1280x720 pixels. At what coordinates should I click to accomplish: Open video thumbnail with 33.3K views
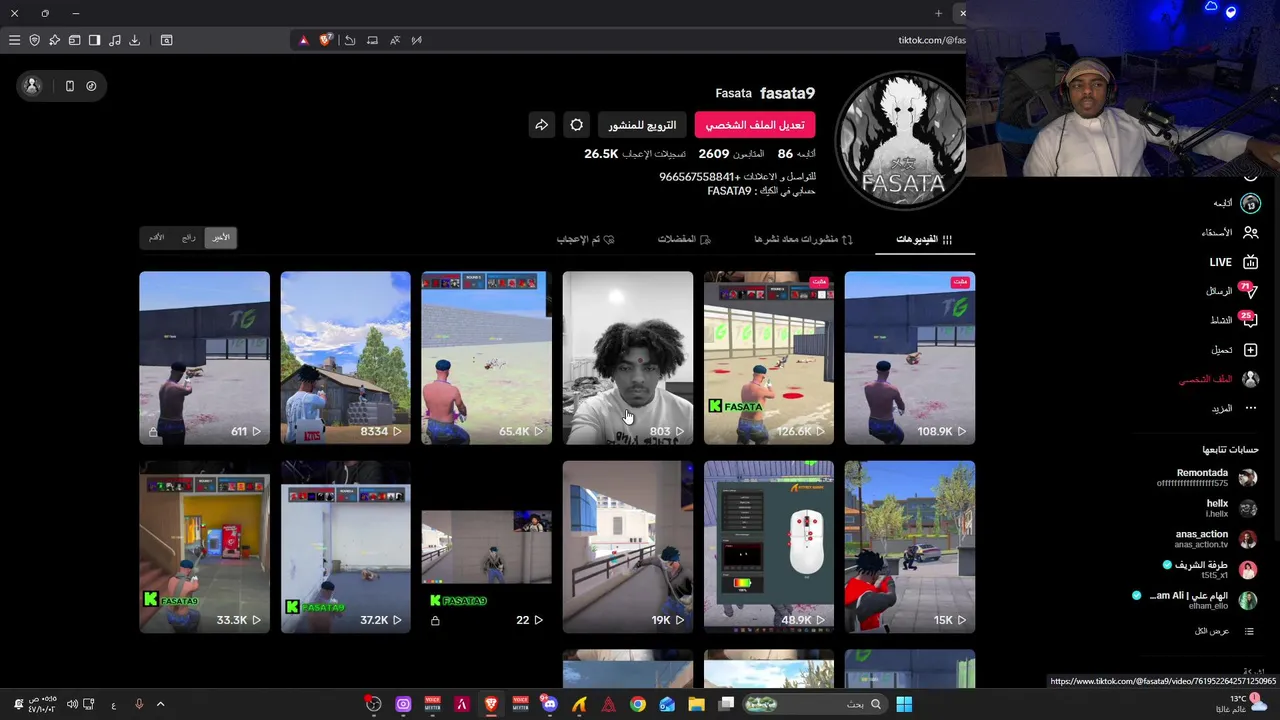(x=204, y=547)
